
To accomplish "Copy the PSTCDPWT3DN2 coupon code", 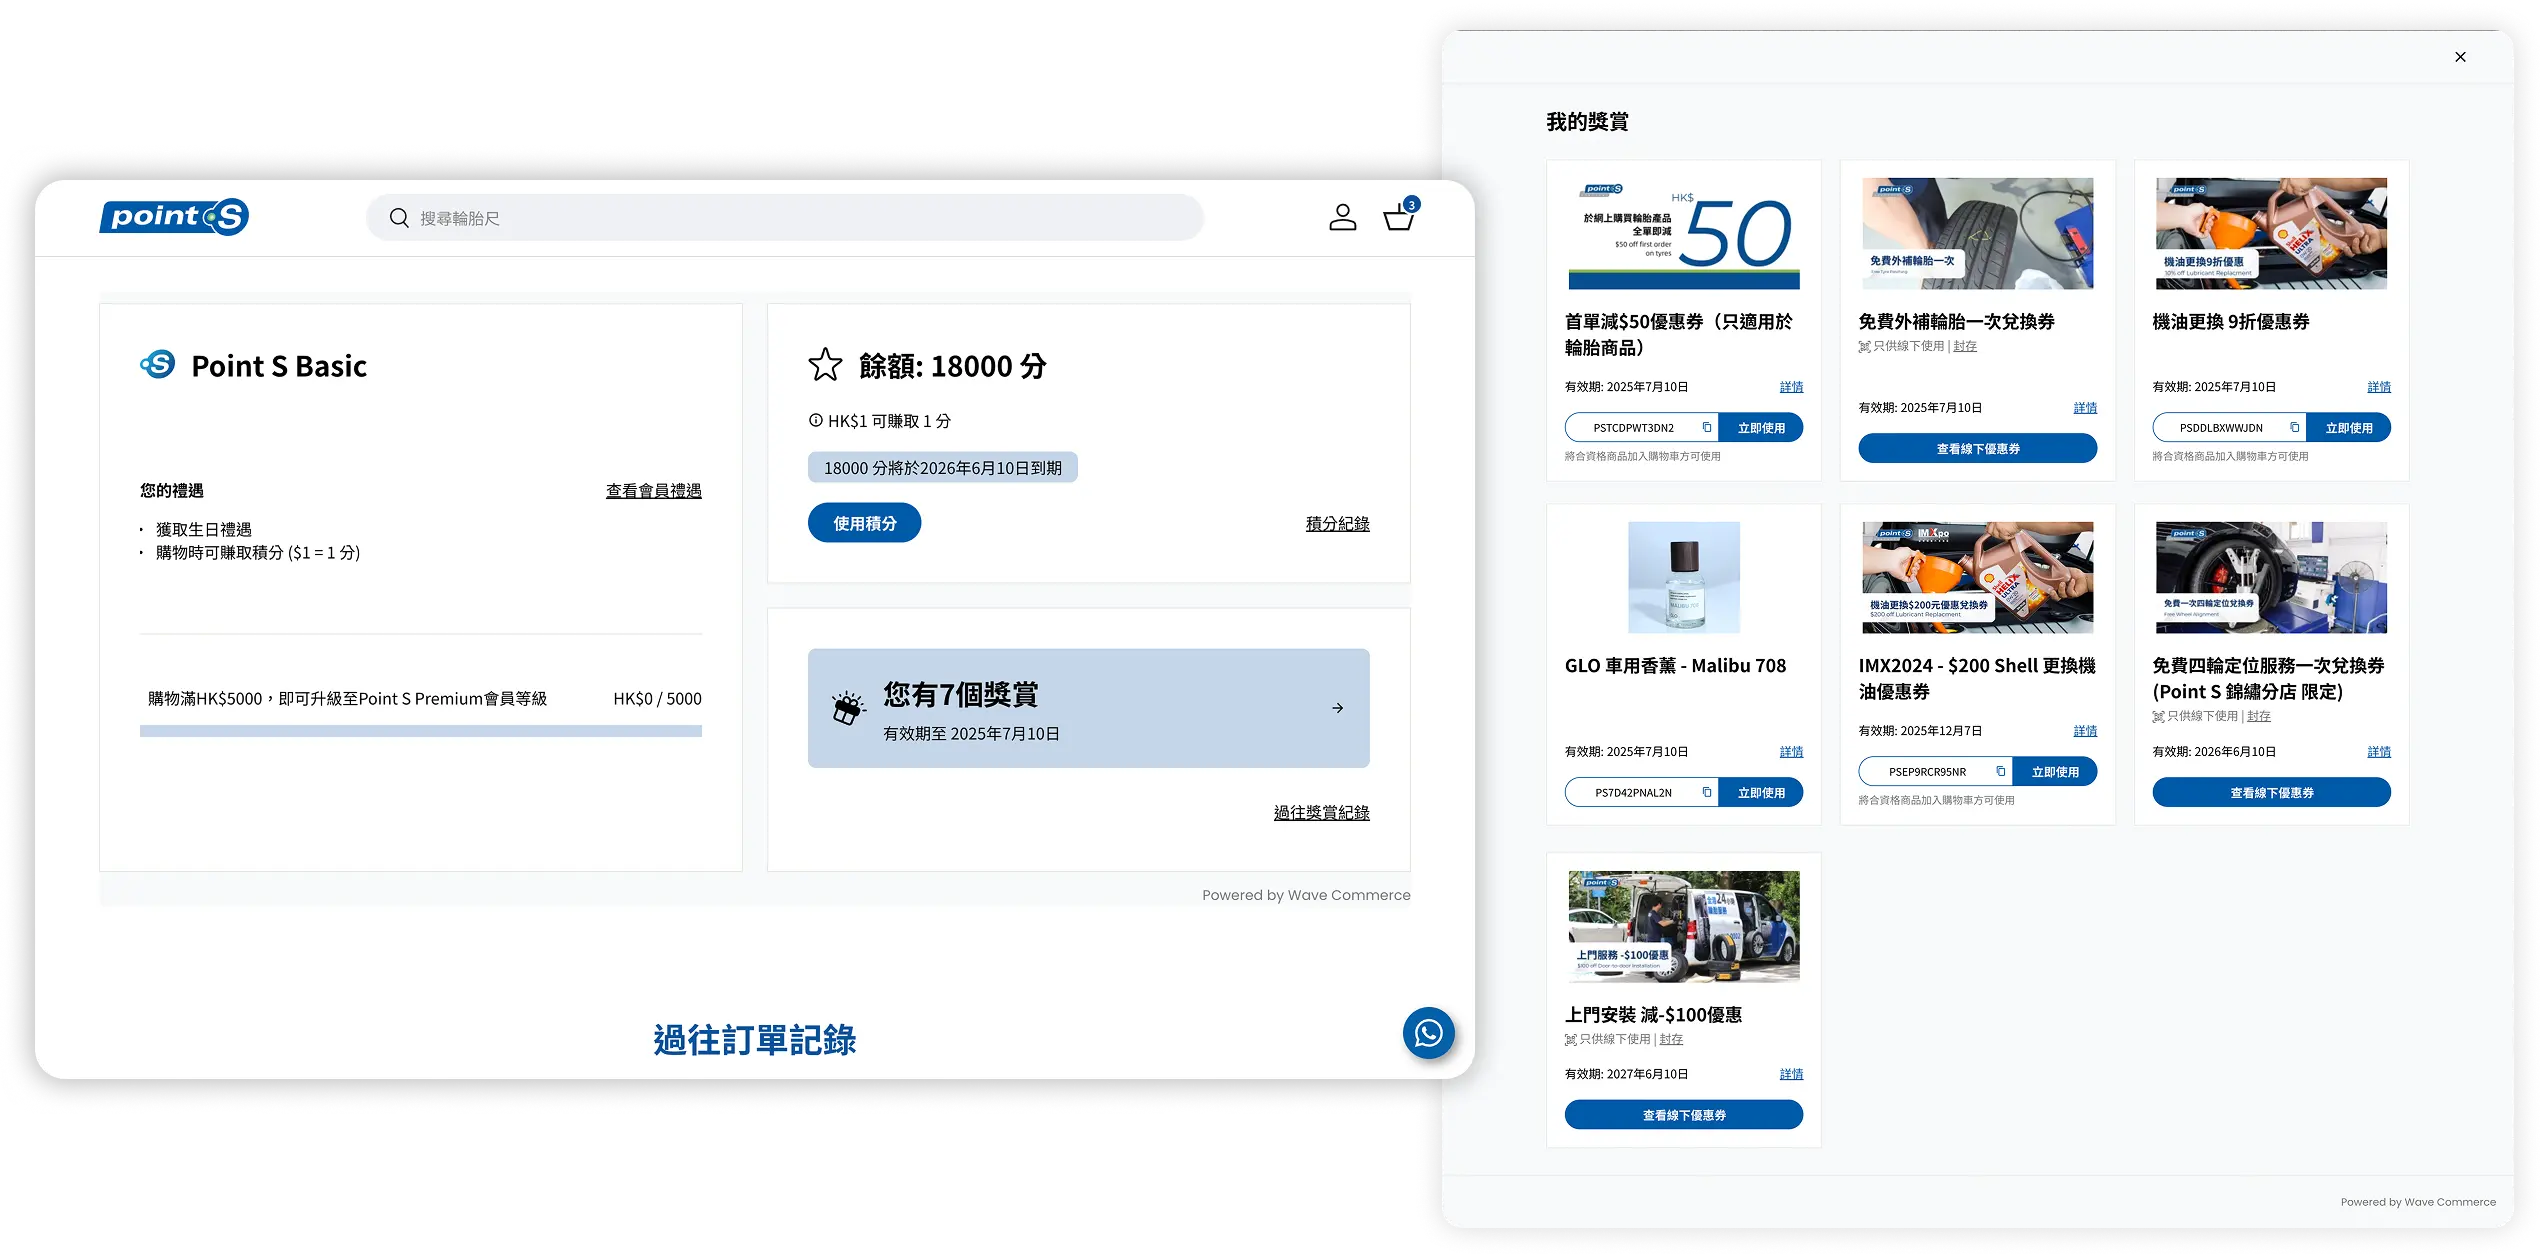I will click(1707, 428).
